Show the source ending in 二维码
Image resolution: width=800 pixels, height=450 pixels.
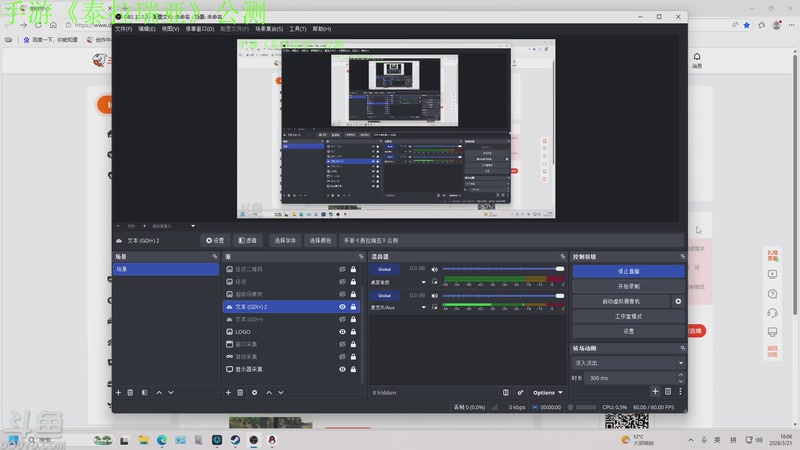tap(342, 269)
